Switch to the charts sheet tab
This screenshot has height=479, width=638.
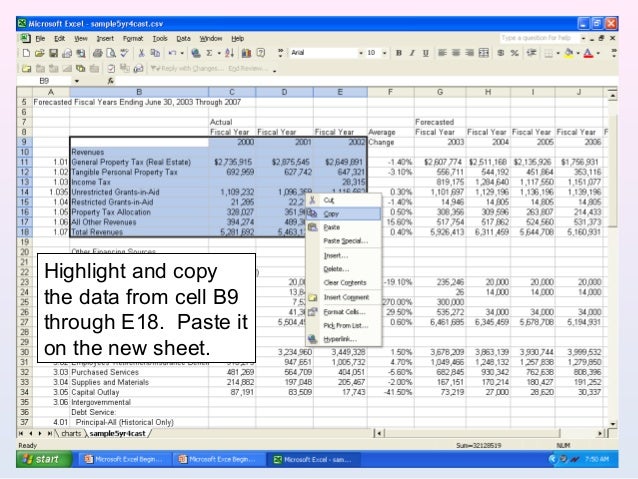[x=71, y=433]
